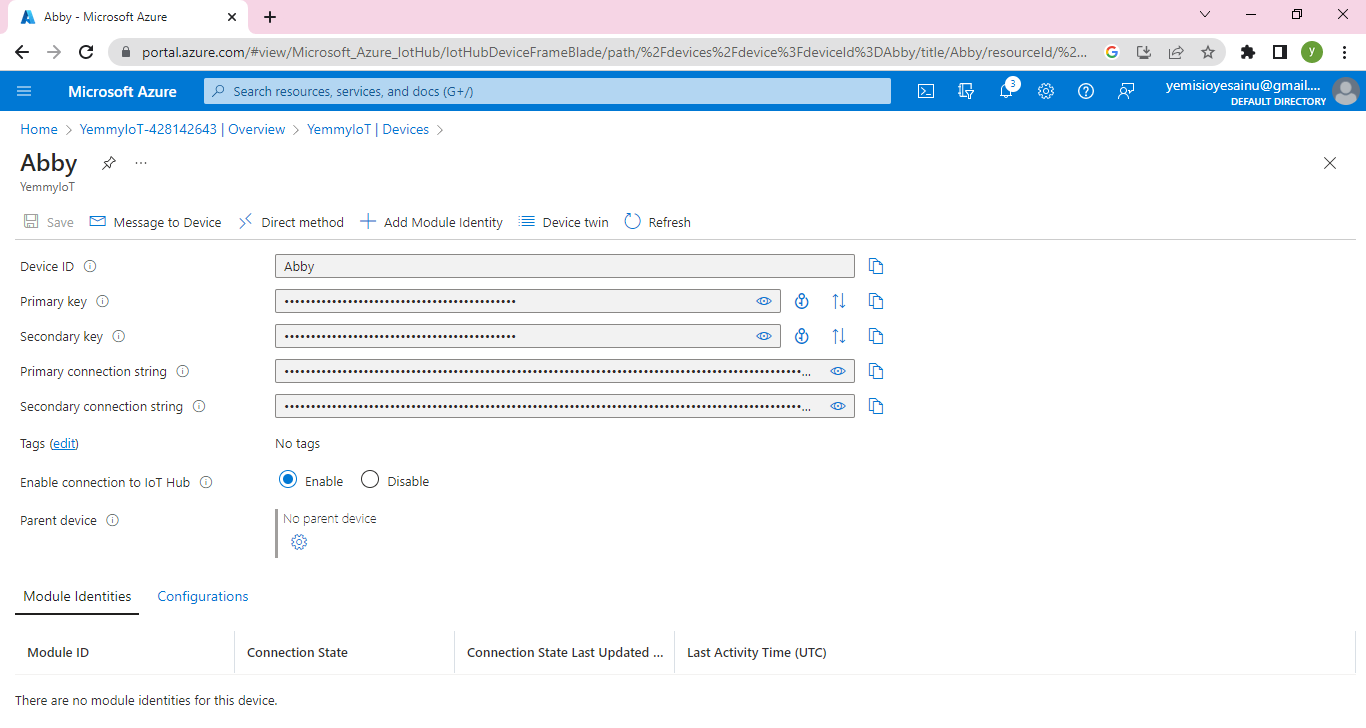
Task: Click Add Module Identity
Action: click(x=431, y=222)
